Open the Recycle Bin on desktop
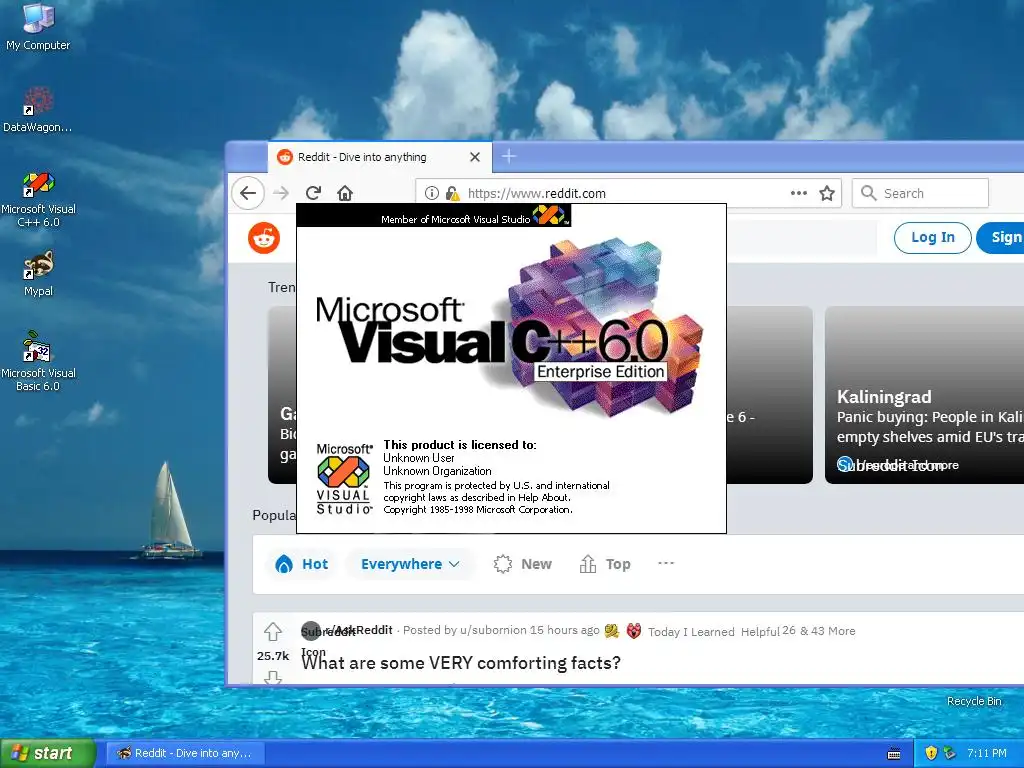The image size is (1024, 768). 974,701
